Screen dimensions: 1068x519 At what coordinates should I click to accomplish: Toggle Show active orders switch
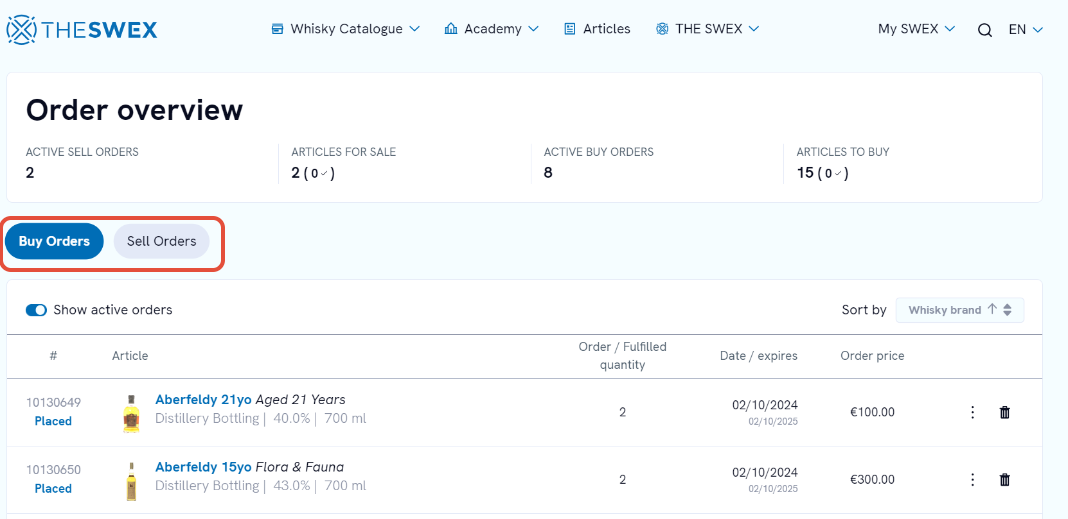click(x=36, y=310)
